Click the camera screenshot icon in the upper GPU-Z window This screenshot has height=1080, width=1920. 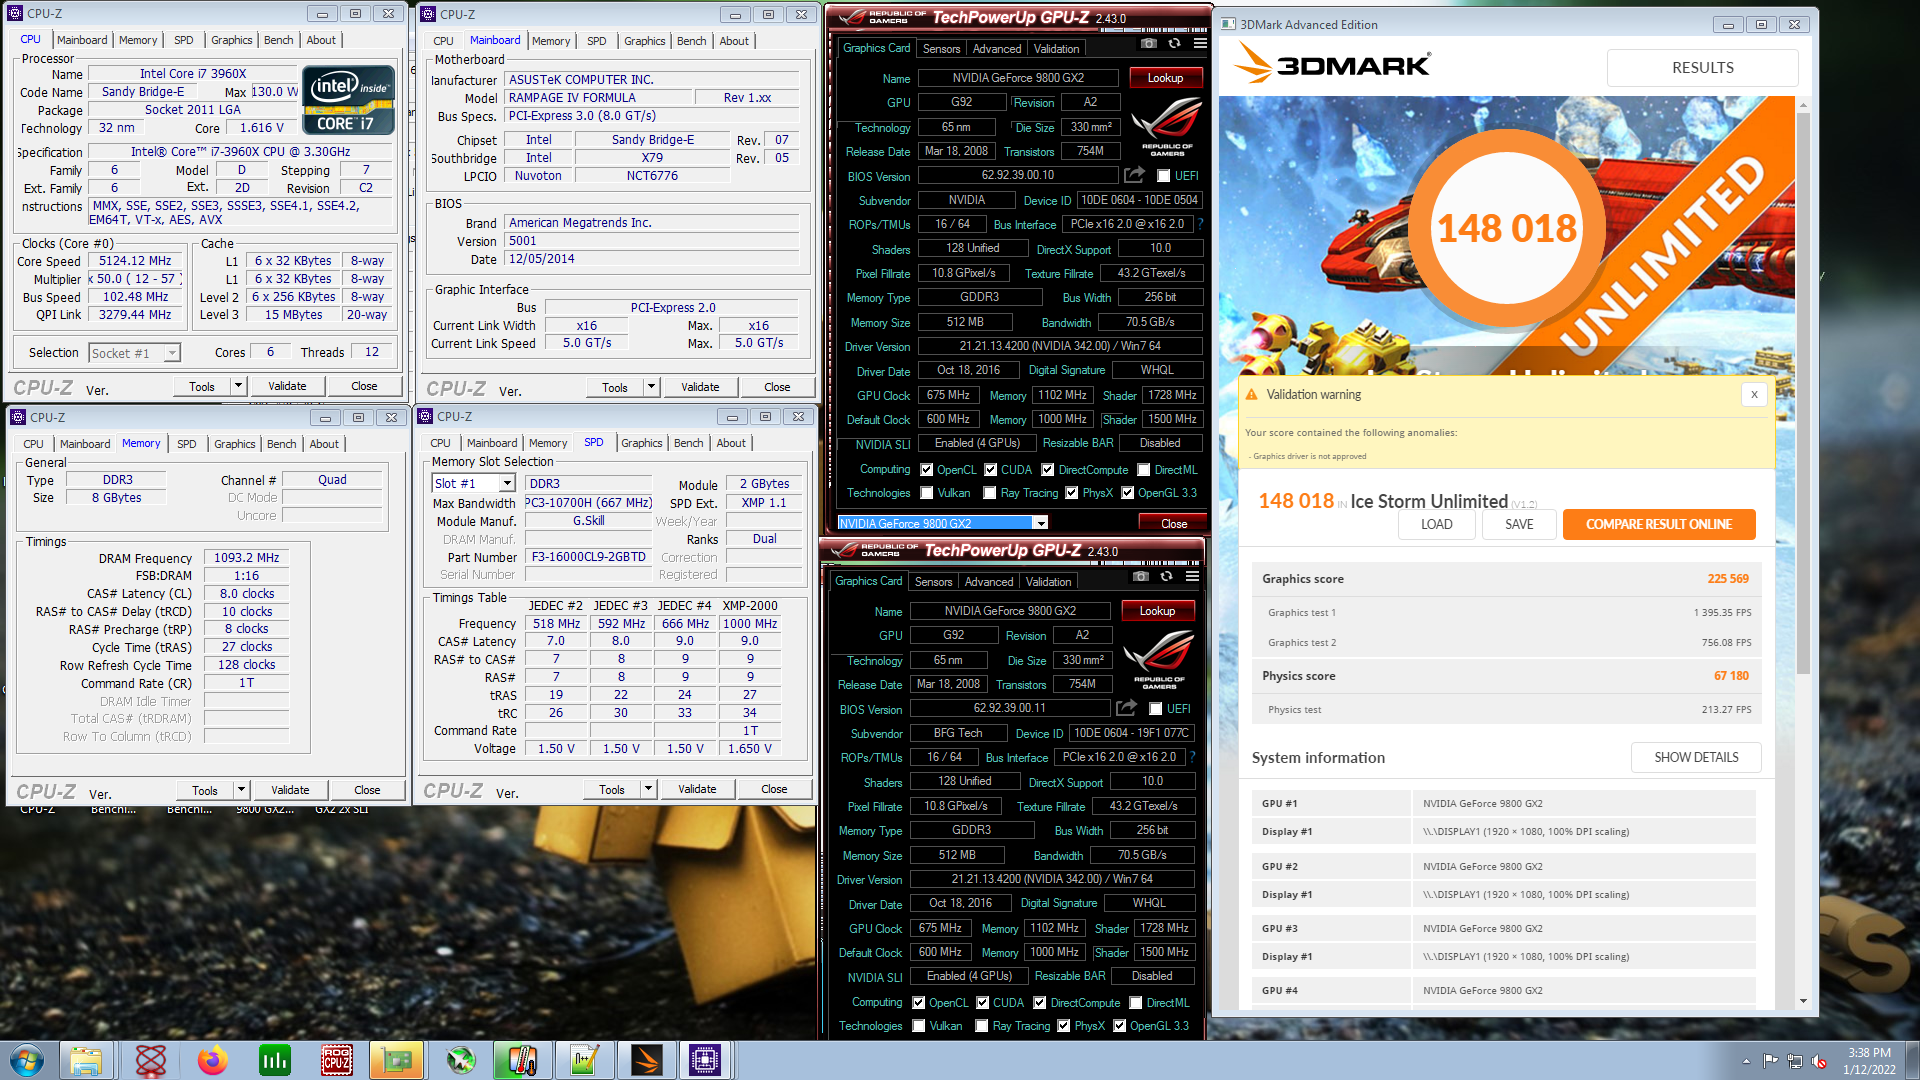click(x=1149, y=44)
